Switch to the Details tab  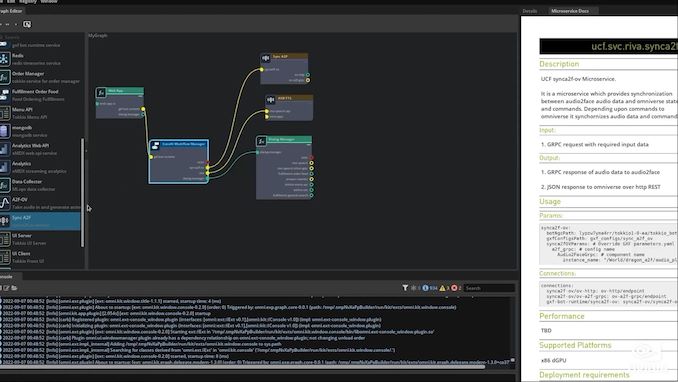(530, 11)
